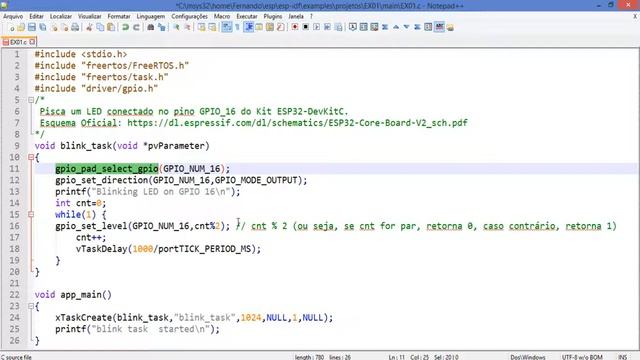
Task: Click the Print toolbar icon
Action: tap(76, 27)
